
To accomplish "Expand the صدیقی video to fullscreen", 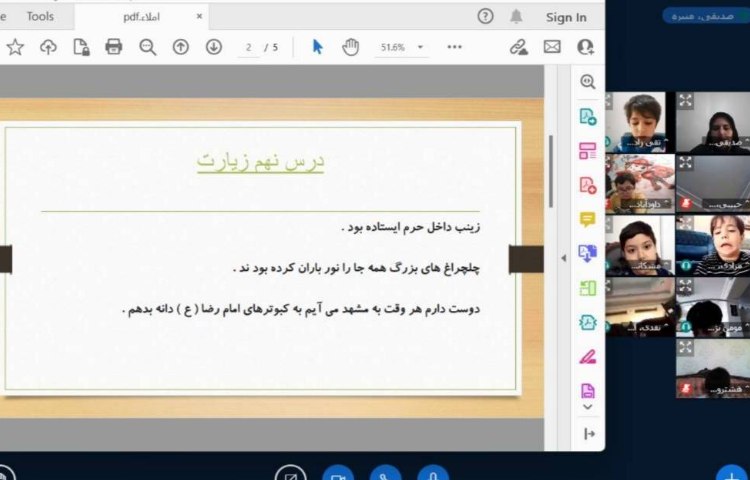I will tap(685, 100).
